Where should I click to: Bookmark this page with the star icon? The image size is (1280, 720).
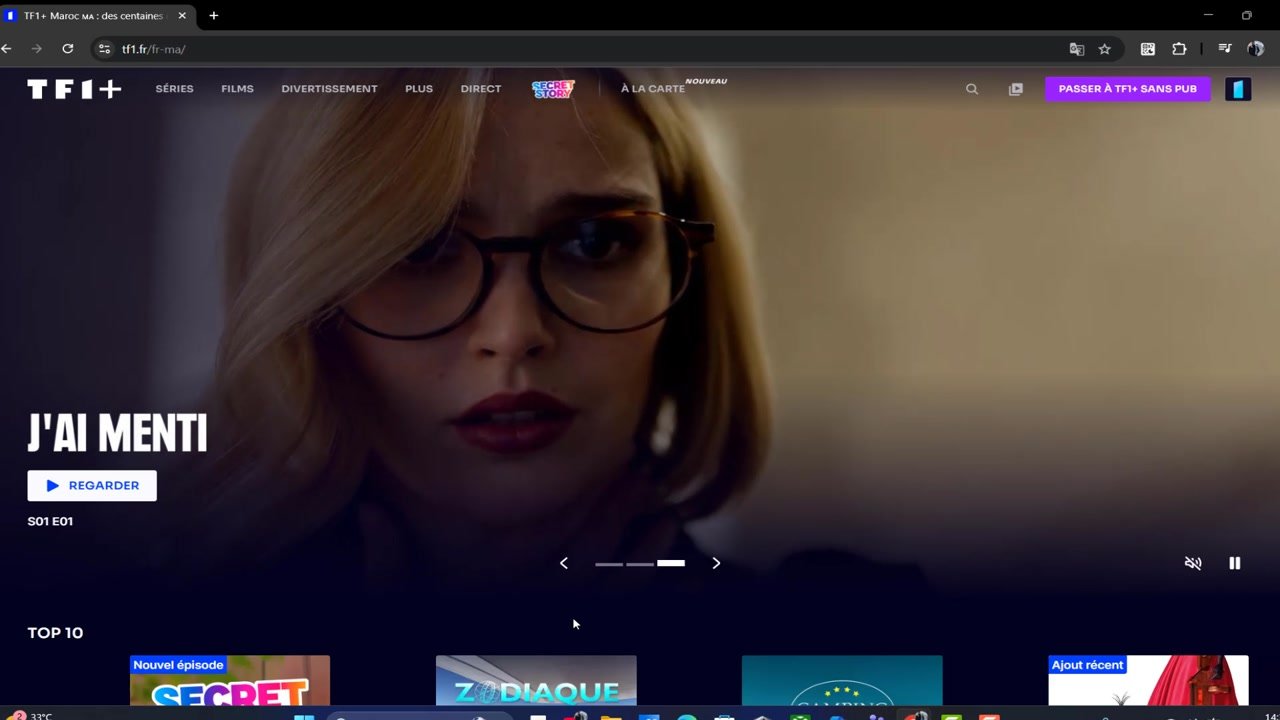1104,49
